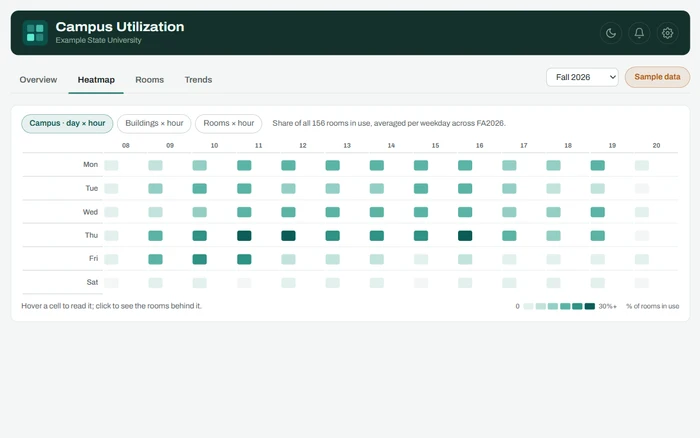Click the Thu 12 heatmap cell

tap(288, 235)
